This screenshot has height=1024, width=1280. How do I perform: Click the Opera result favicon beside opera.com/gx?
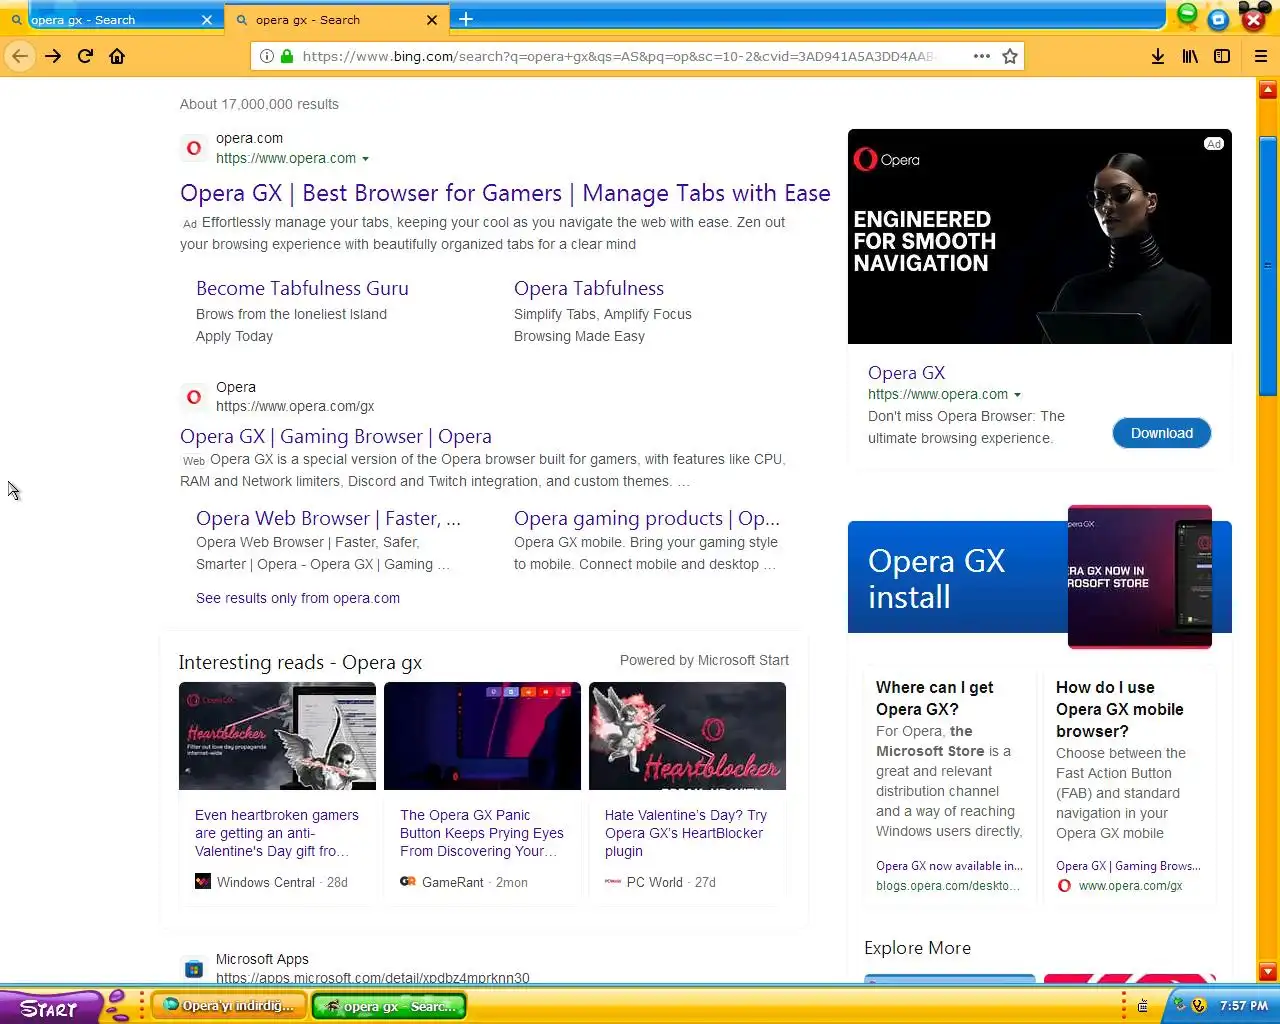tap(194, 397)
